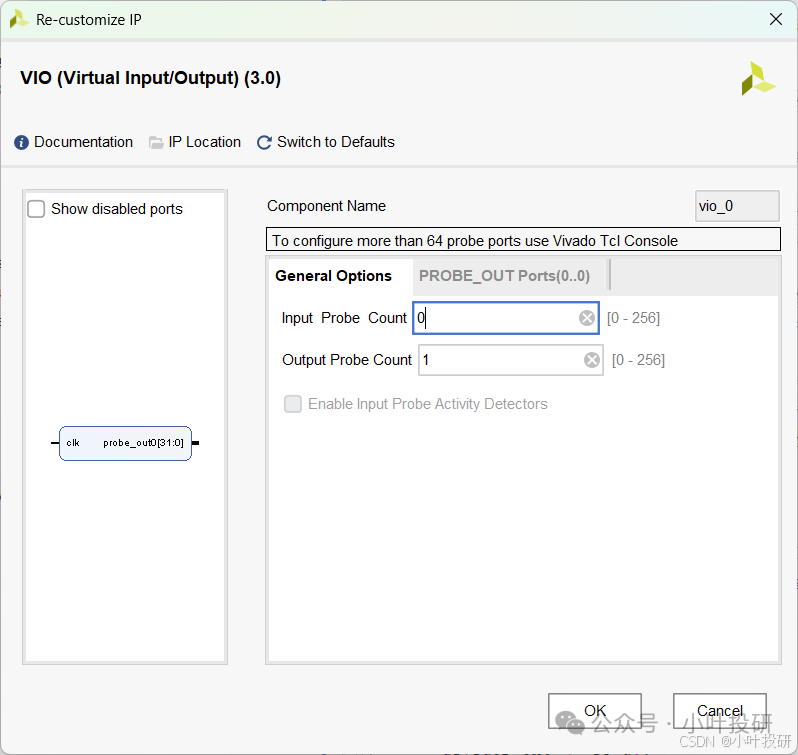Toggle Enable Input Probe Activity Detectors
Viewport: 798px width, 755px height.
click(x=293, y=404)
